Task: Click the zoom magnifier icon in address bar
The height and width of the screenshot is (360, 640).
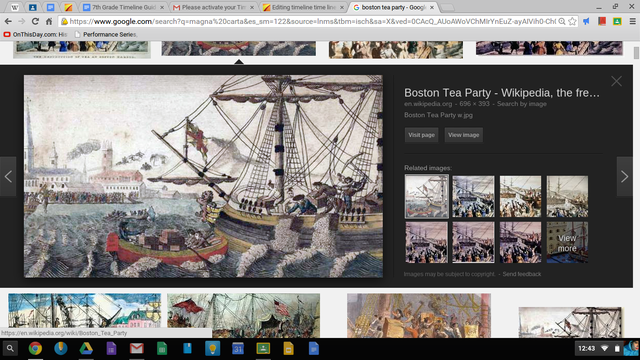Action: pos(562,21)
